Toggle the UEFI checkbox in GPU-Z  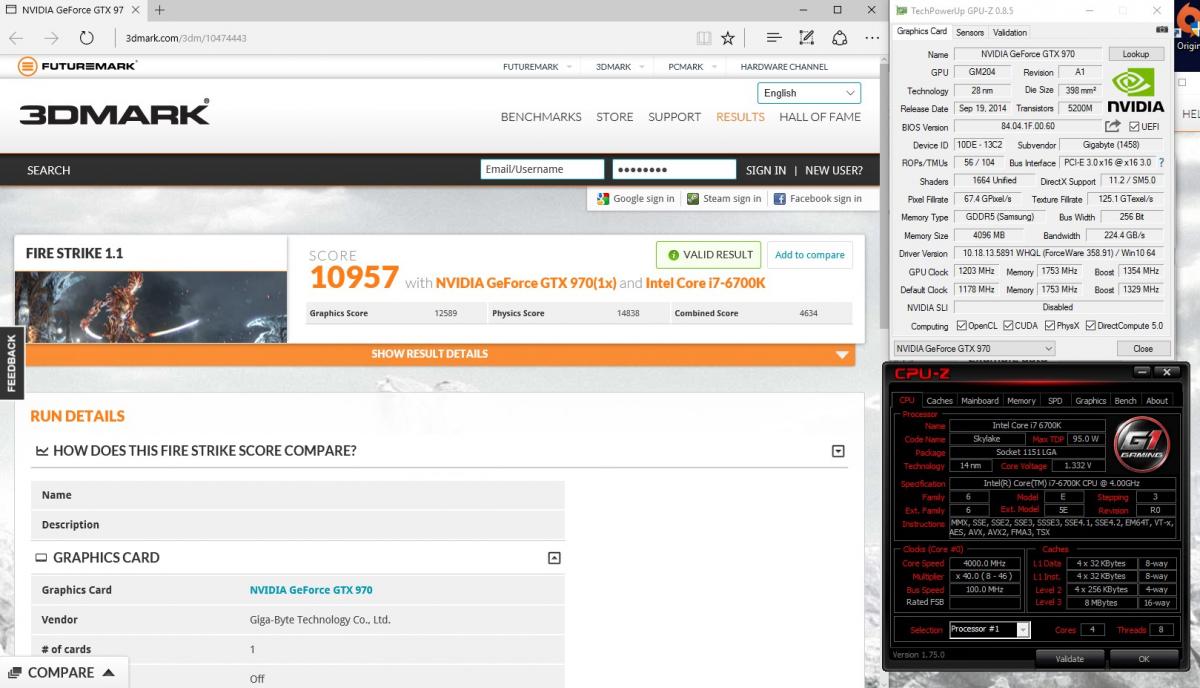[1134, 127]
